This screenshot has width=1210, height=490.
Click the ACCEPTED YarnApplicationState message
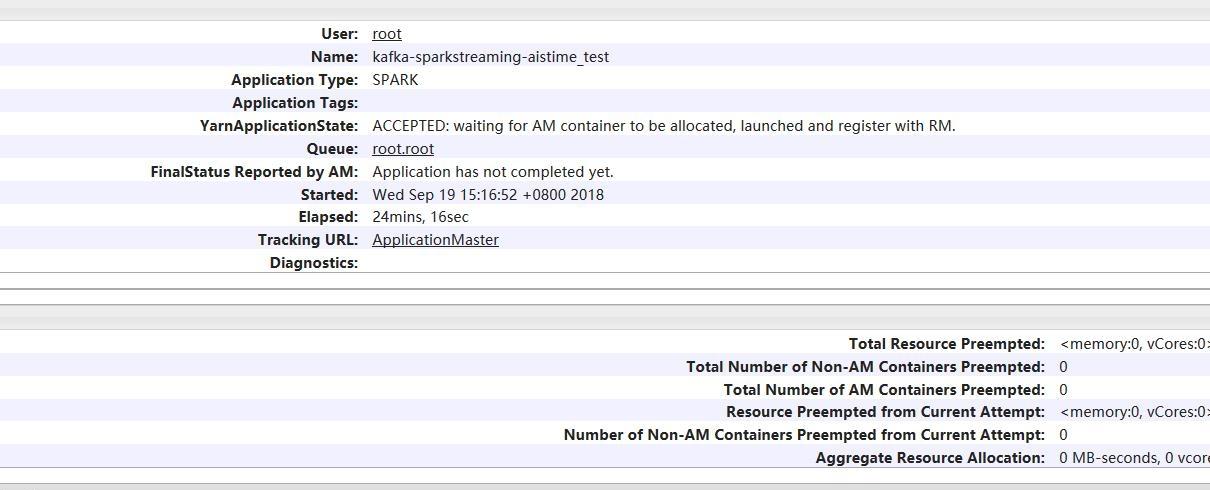pyautogui.click(x=664, y=126)
